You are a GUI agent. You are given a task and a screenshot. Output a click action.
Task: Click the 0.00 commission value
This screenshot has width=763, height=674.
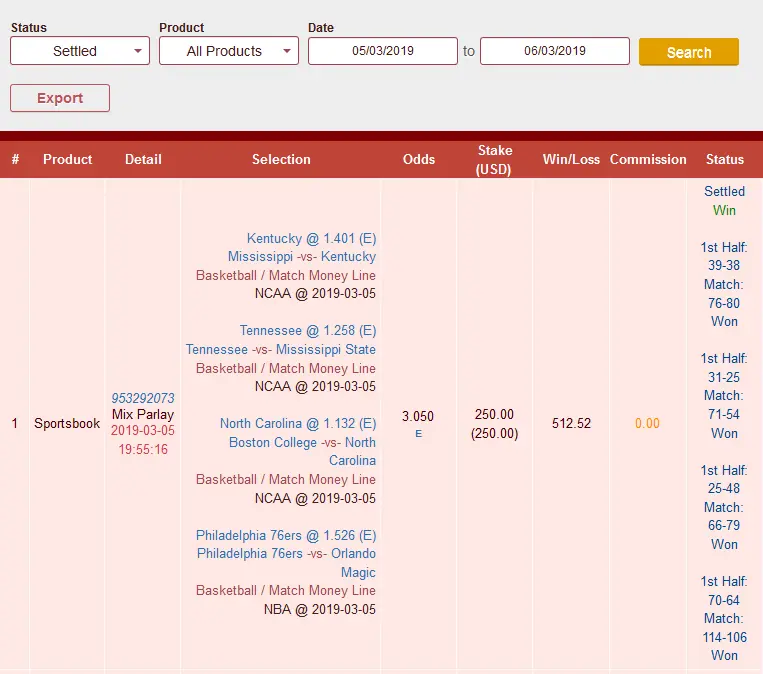click(x=647, y=423)
